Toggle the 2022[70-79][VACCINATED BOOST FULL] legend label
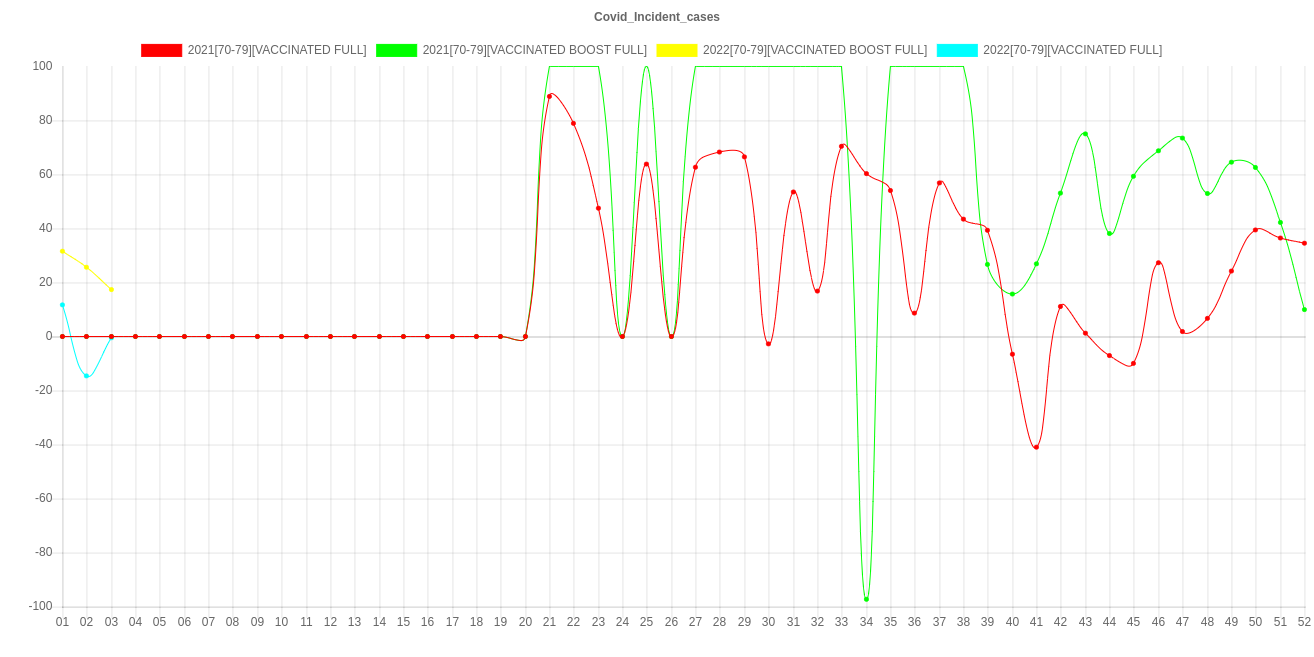The image size is (1314, 657). coord(814,50)
